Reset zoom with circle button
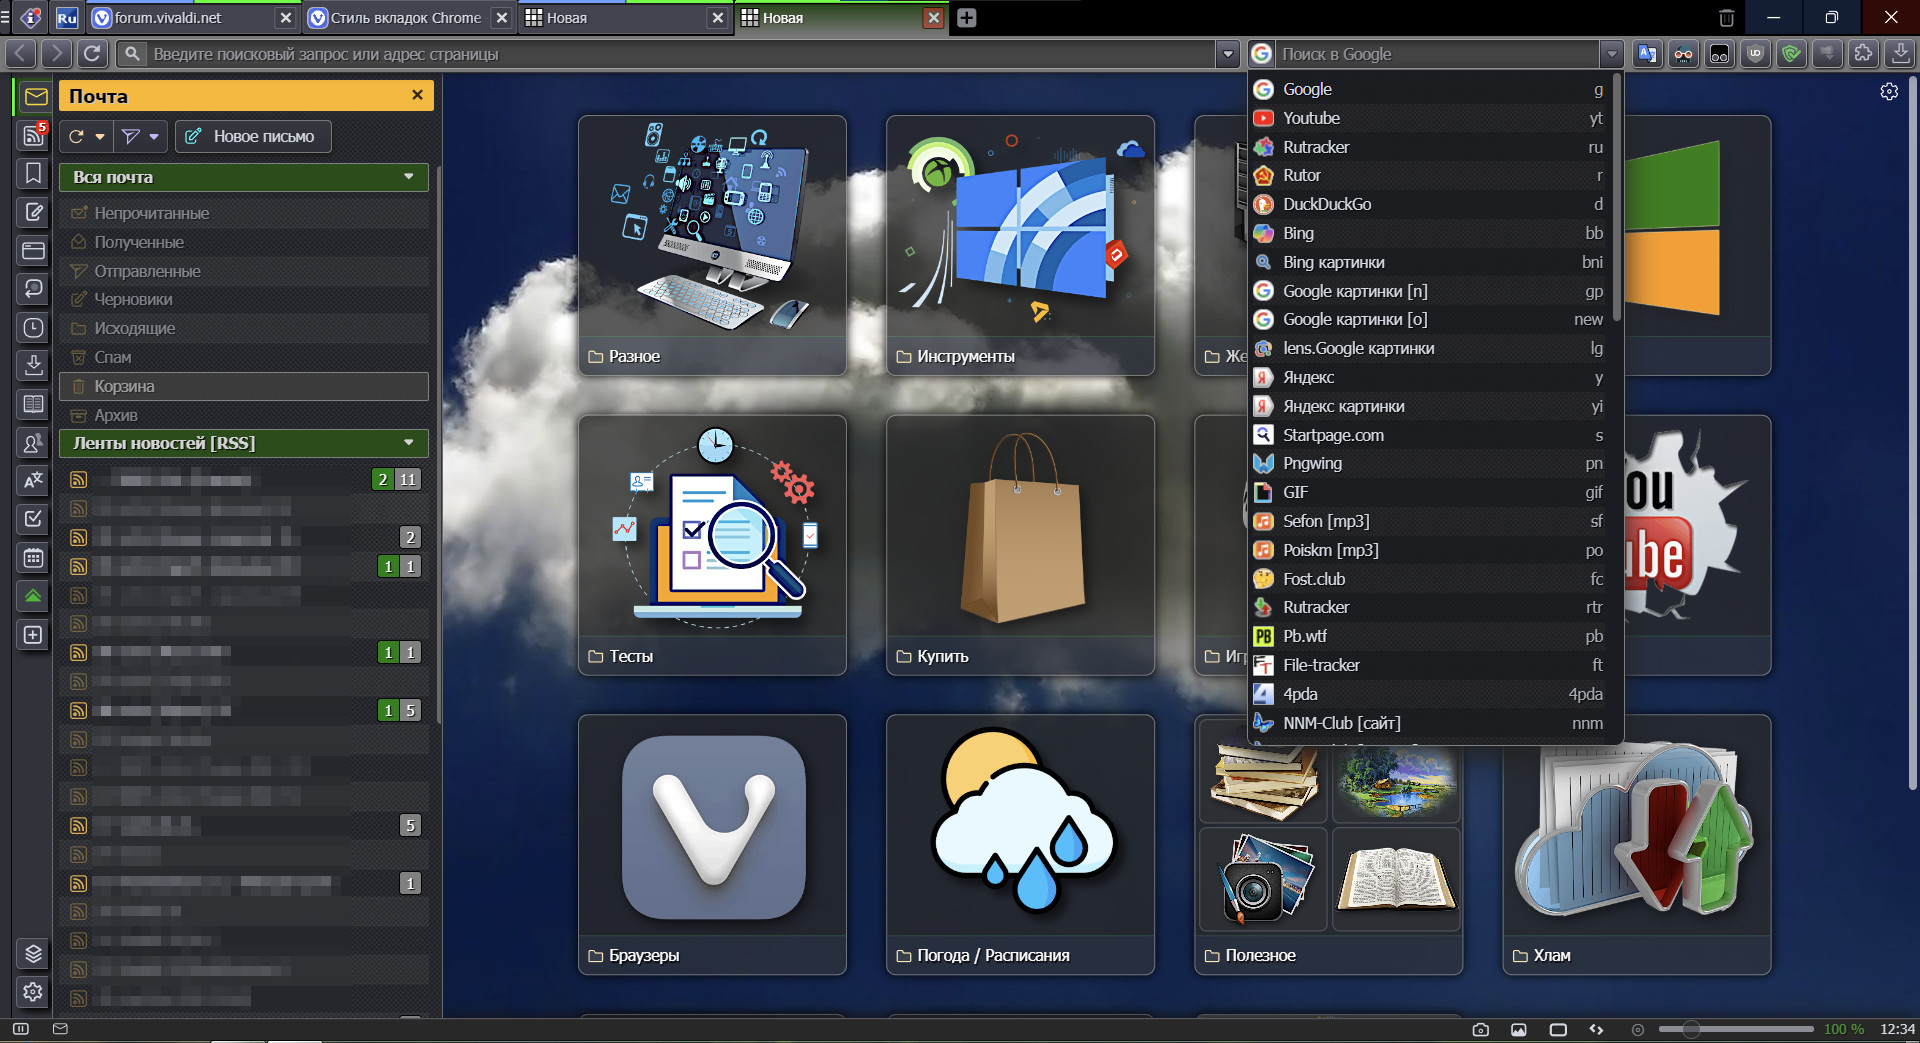 [x=1637, y=1029]
